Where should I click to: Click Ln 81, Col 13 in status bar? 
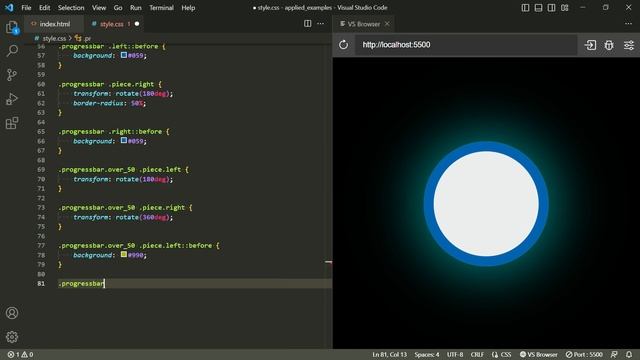pos(389,354)
